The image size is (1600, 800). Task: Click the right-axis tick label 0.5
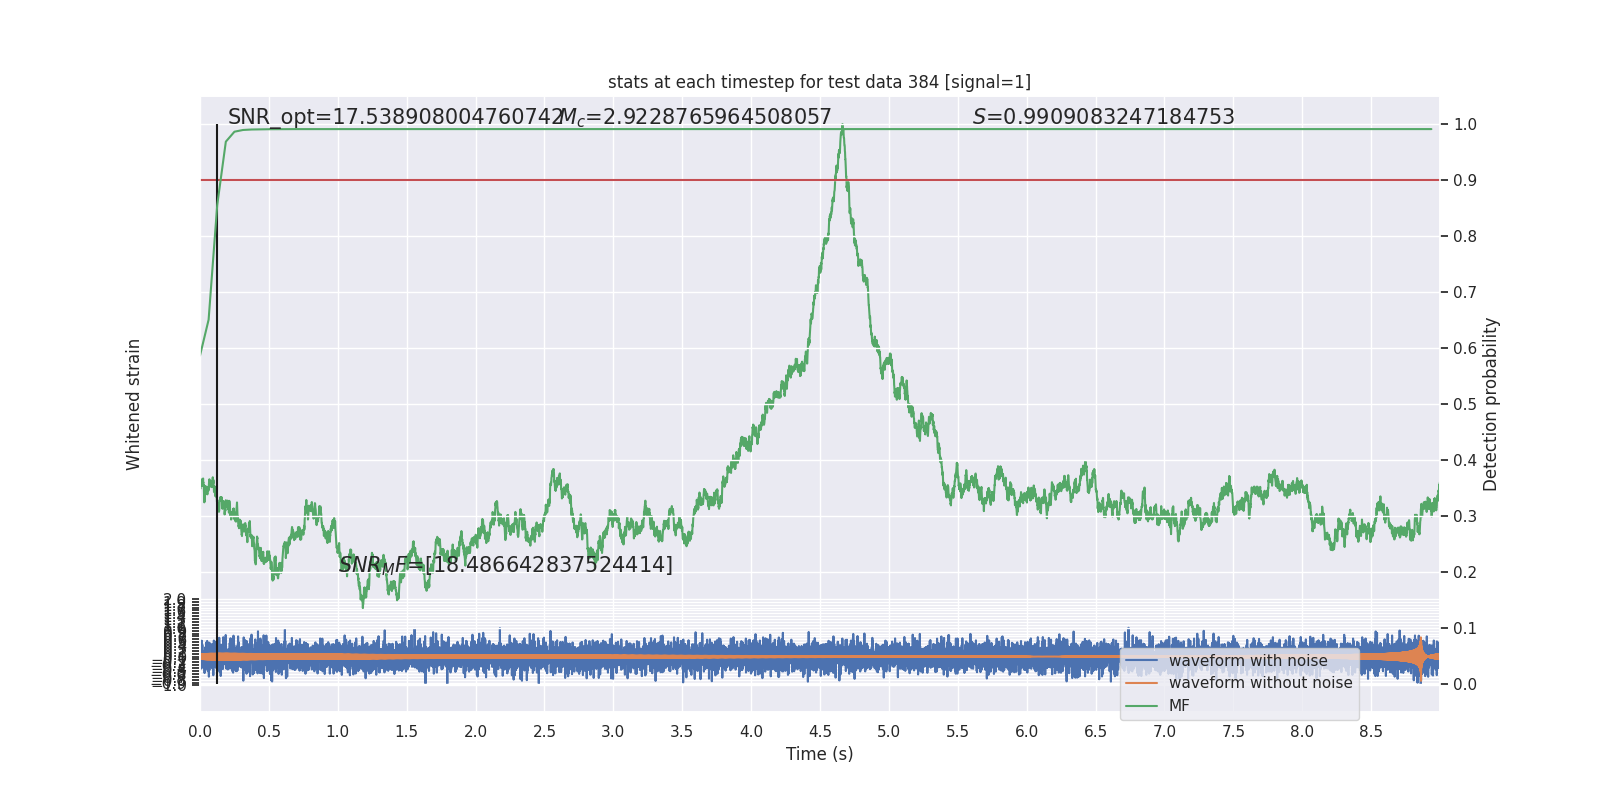pyautogui.click(x=1465, y=405)
